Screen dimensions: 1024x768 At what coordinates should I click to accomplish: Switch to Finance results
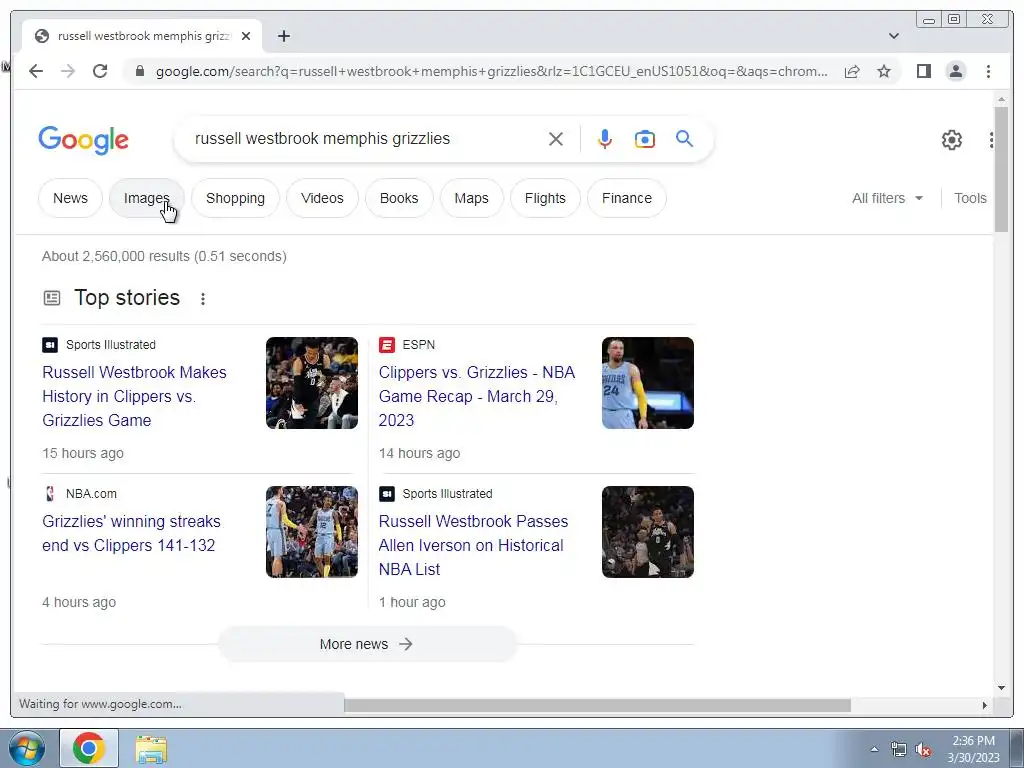coord(627,198)
